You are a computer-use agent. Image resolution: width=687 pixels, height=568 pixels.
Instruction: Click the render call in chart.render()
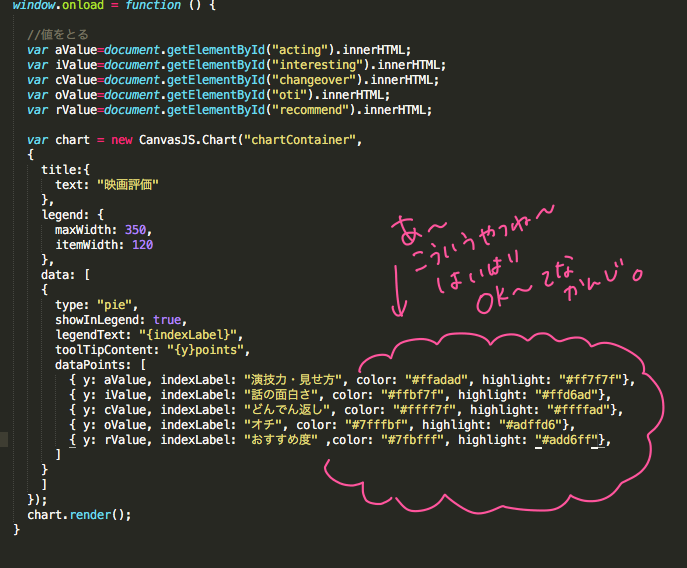click(90, 515)
